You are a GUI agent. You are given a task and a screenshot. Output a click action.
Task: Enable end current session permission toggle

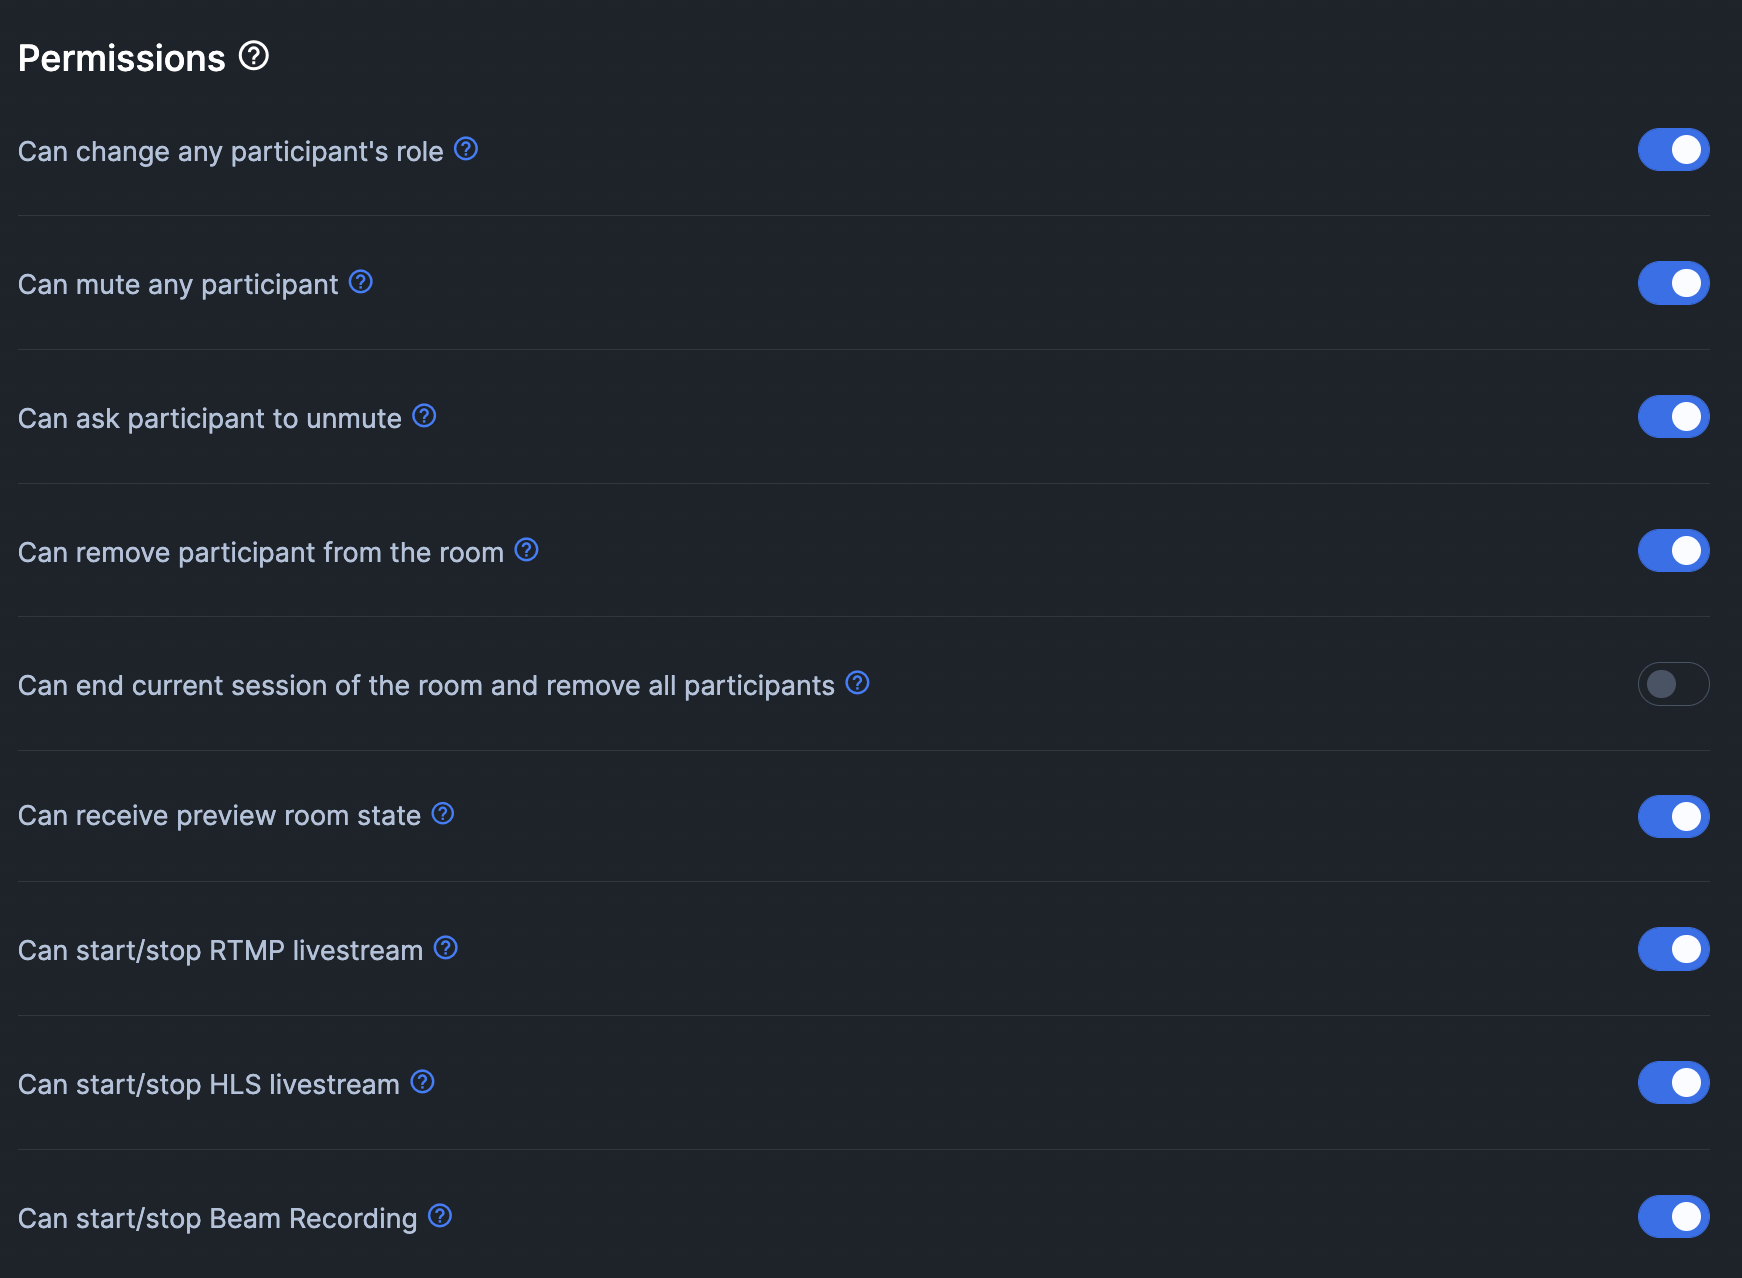1673,684
